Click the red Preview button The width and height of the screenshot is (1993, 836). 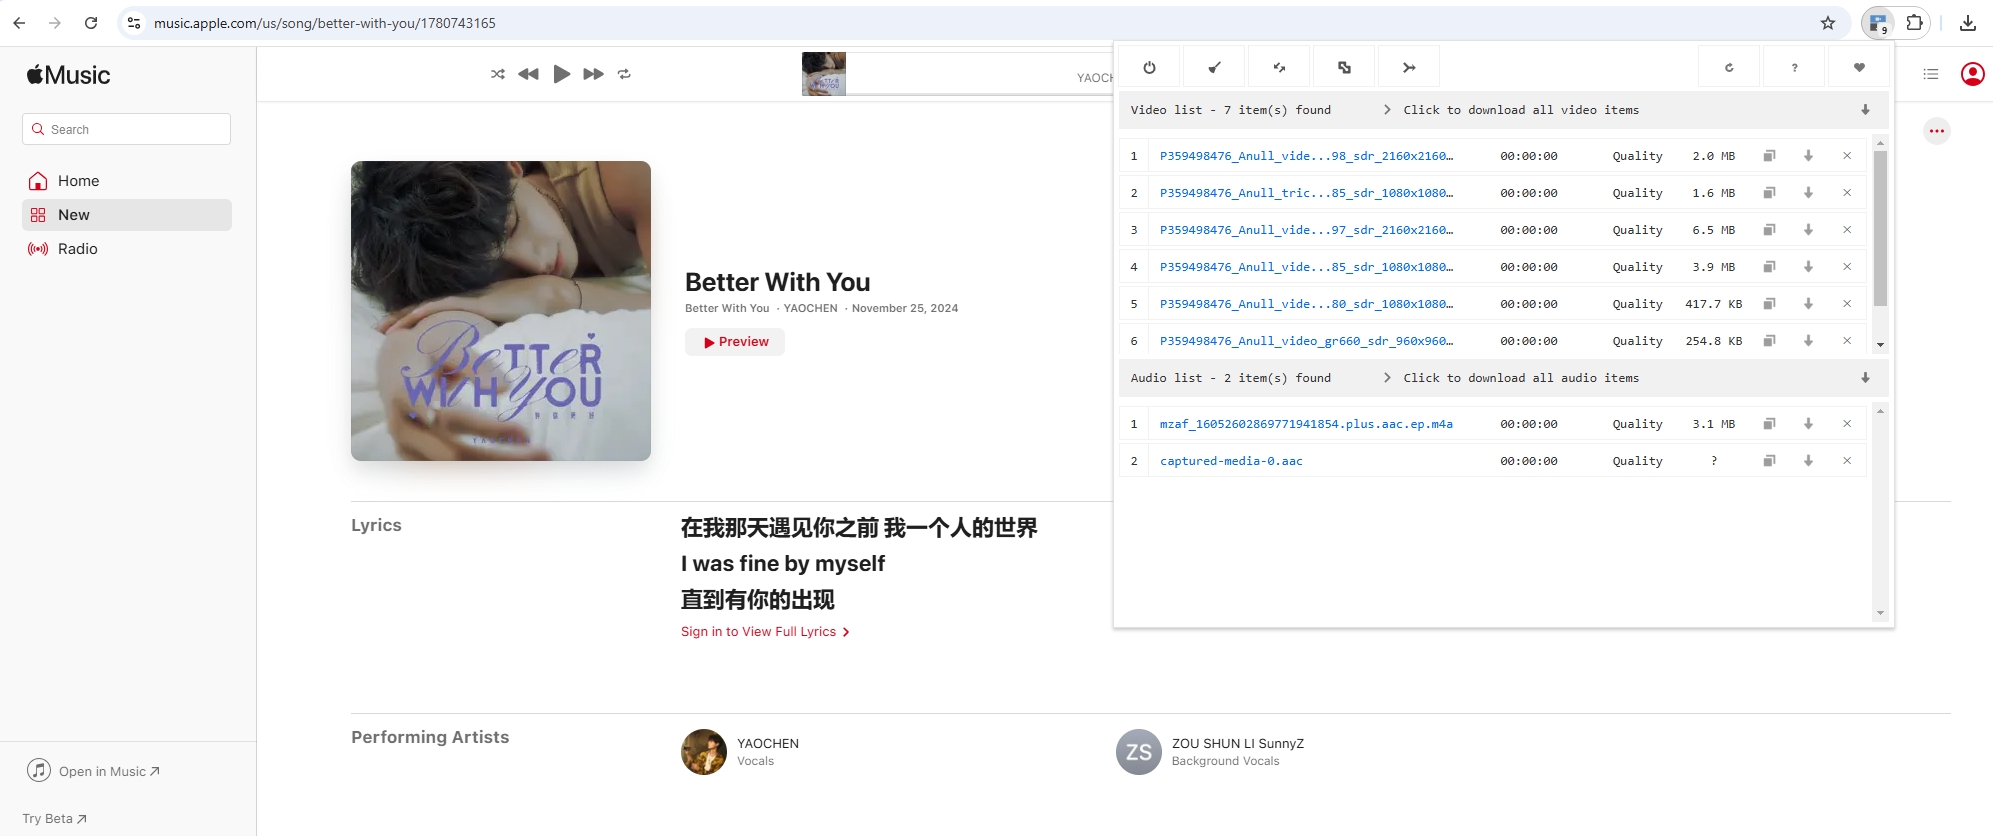pyautogui.click(x=735, y=342)
